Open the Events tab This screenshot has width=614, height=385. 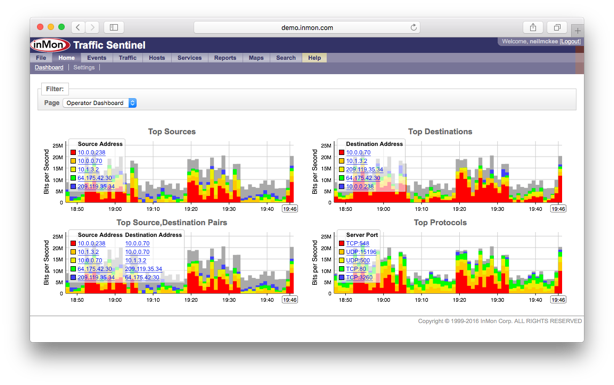[x=97, y=58]
